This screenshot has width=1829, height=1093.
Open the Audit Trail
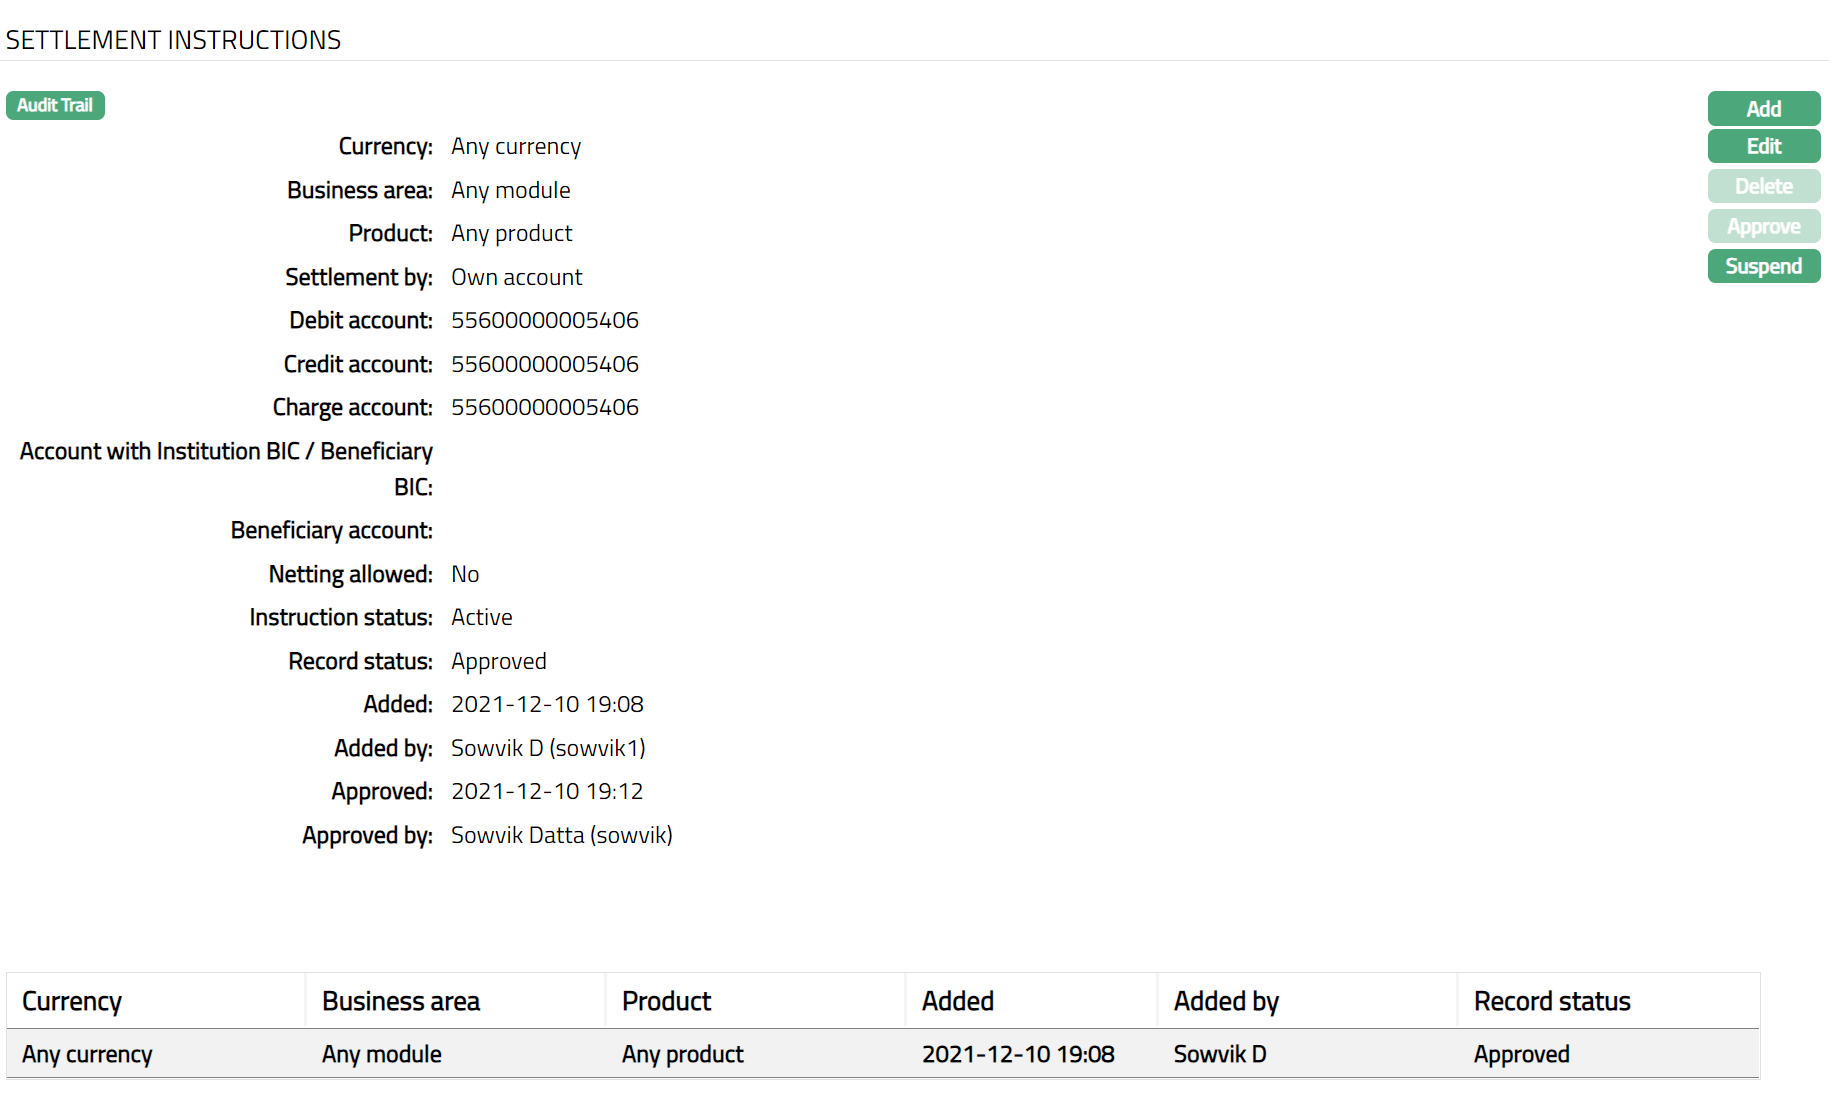[55, 105]
